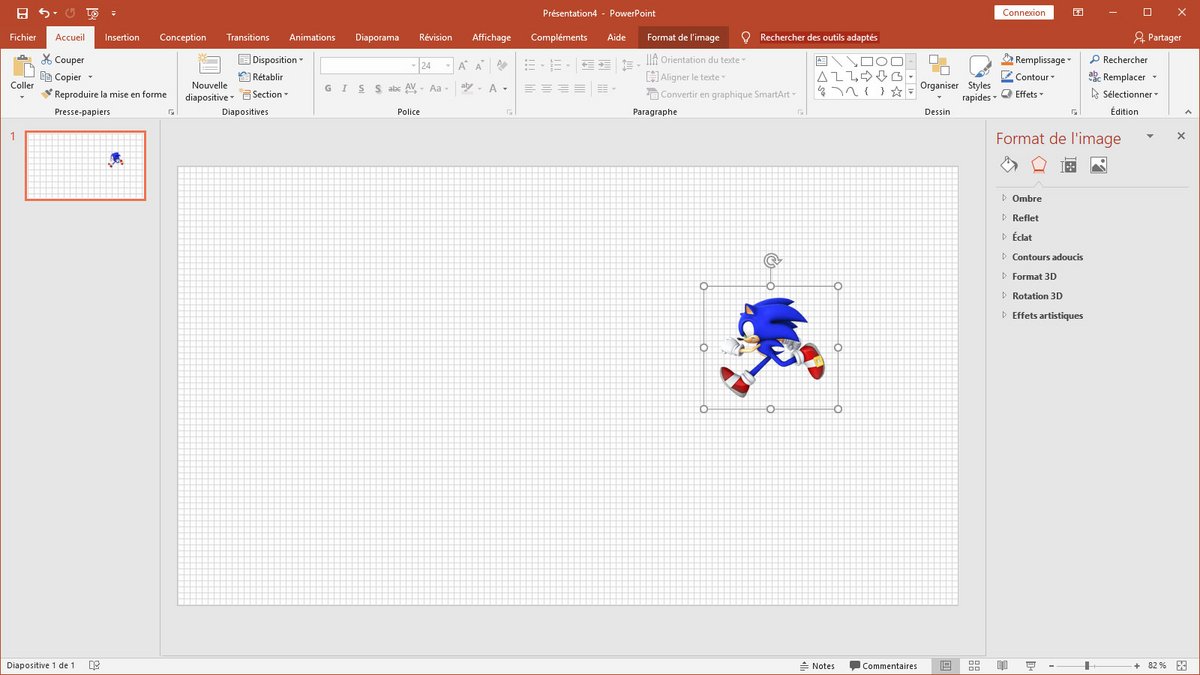
Task: Open the Remplissage fill dropdown
Action: 1036,60
